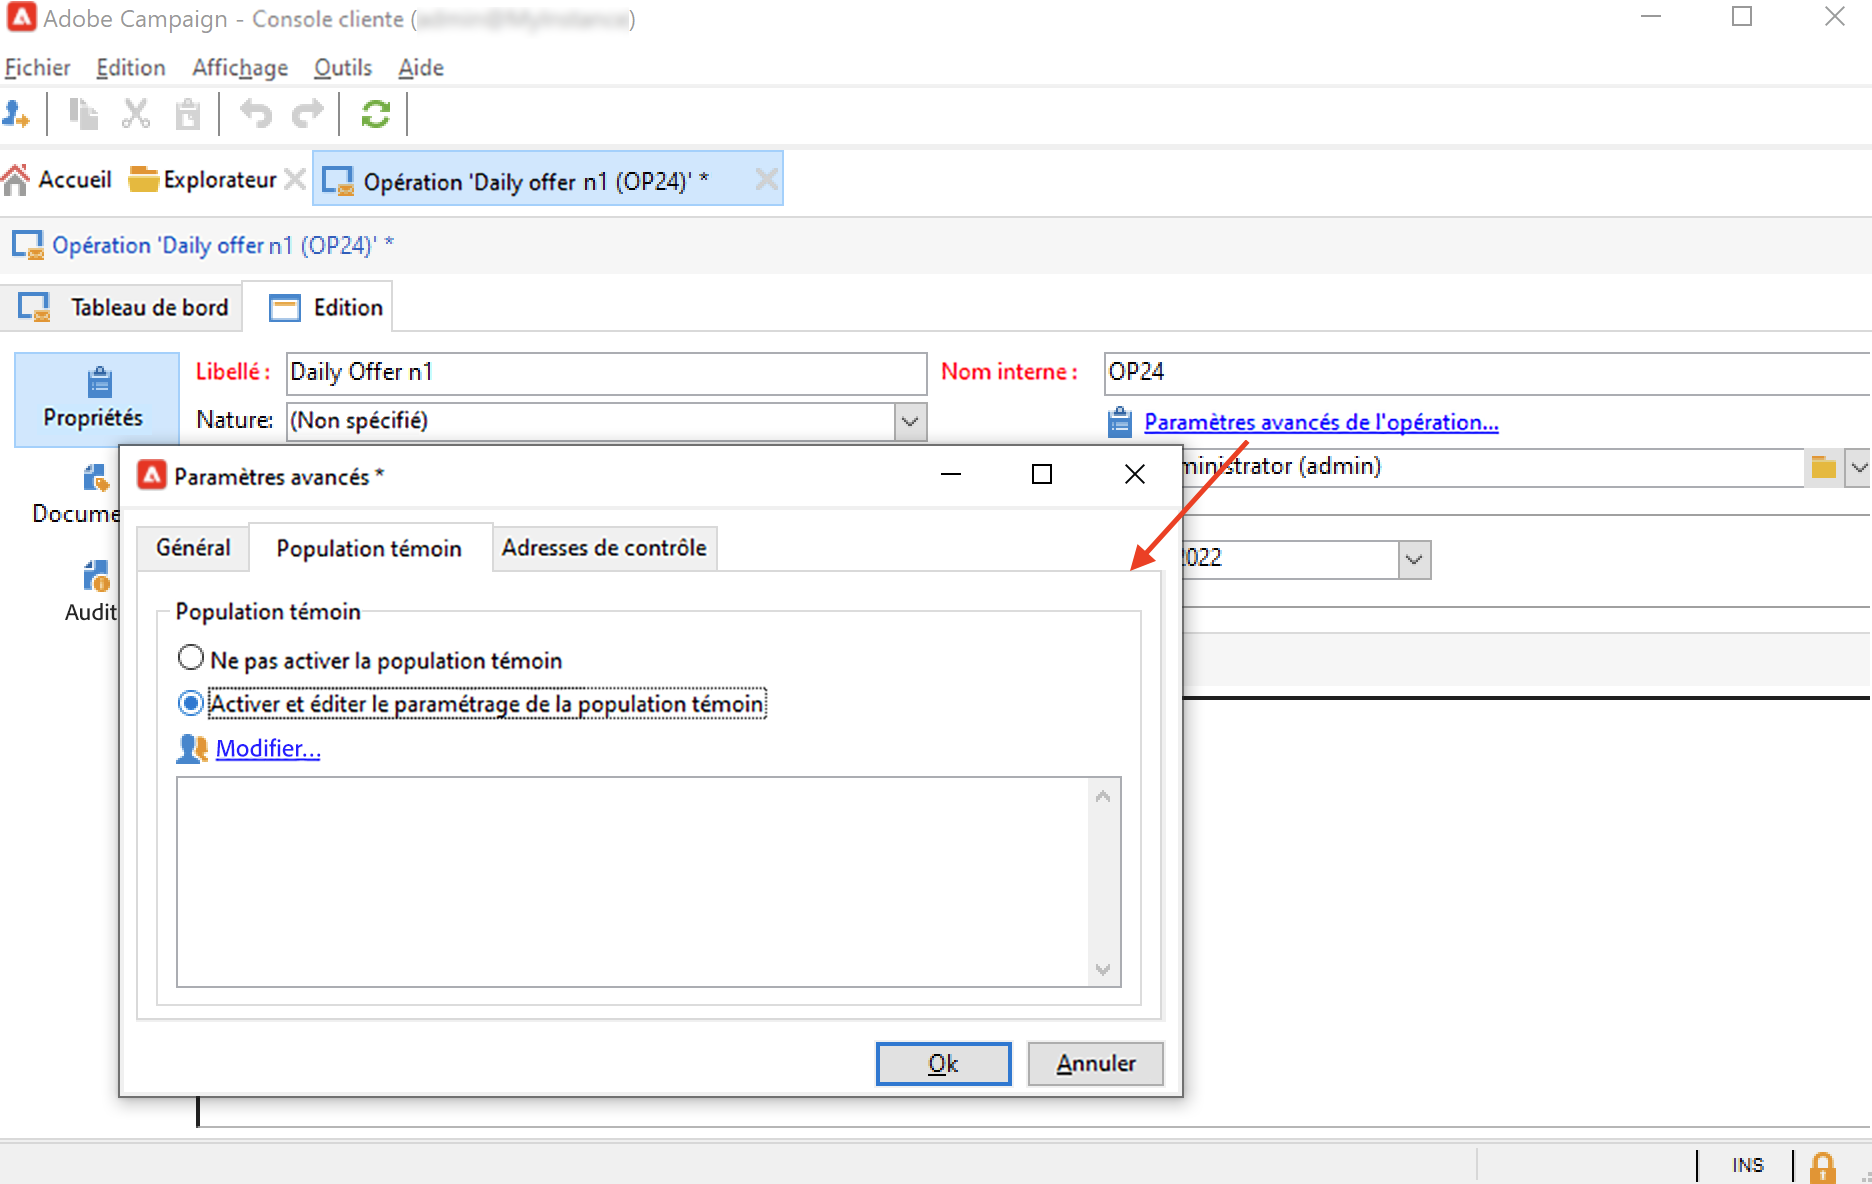Viewport: 1872px width, 1184px height.
Task: Click into the Nom interne field
Action: (x=1487, y=373)
